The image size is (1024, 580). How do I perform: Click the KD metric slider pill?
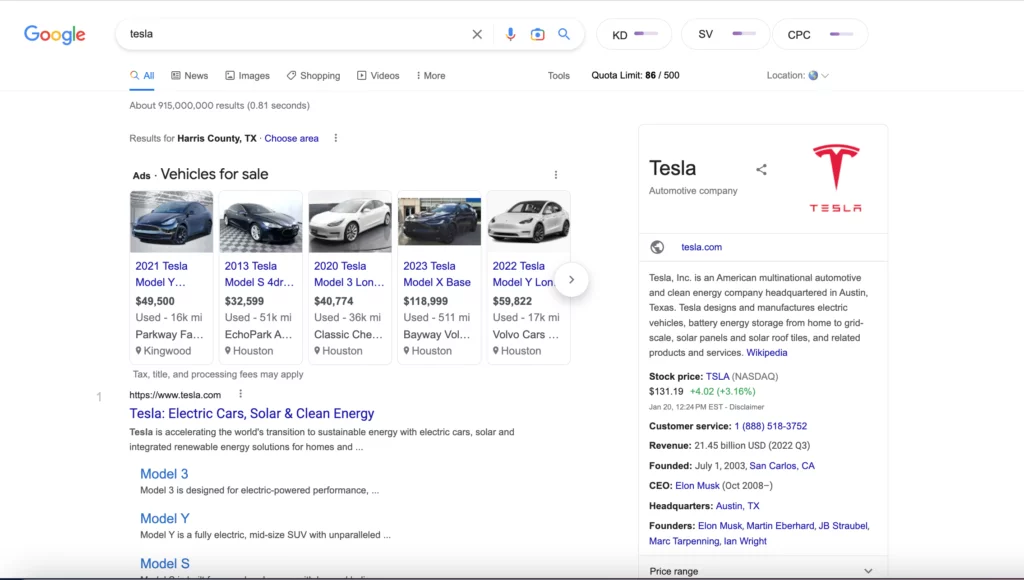pos(634,35)
